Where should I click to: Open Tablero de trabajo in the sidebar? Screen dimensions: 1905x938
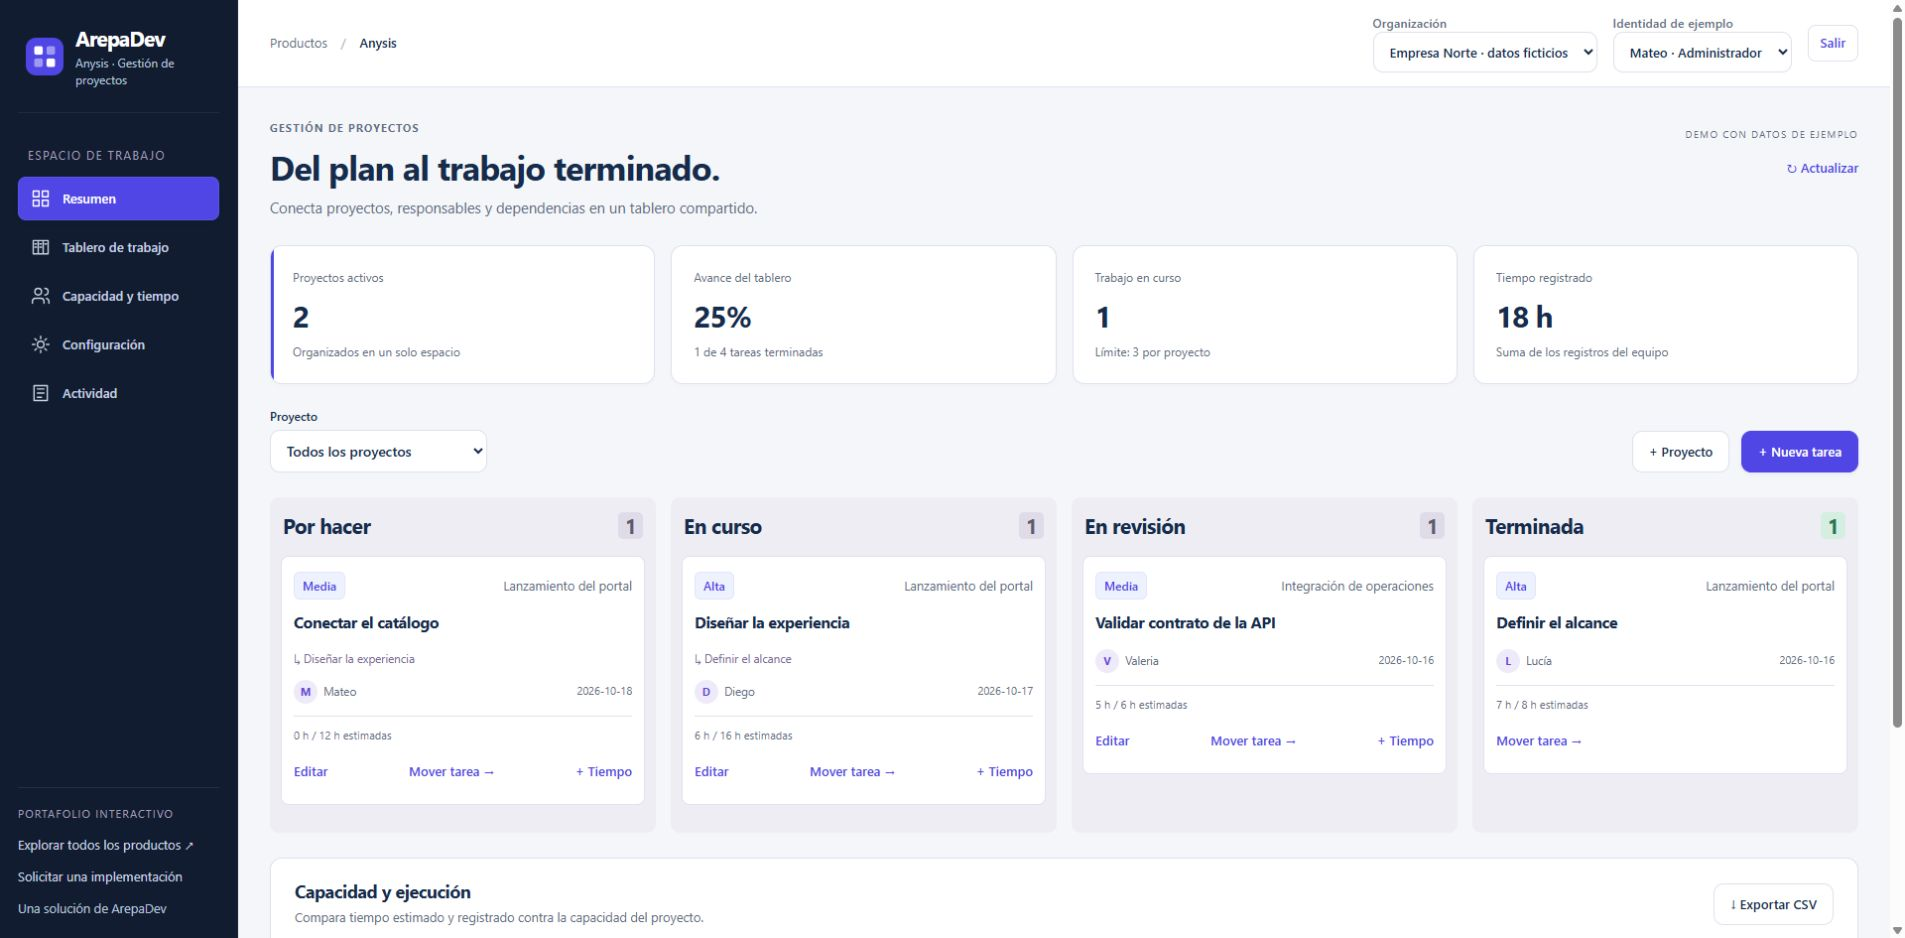pos(118,247)
